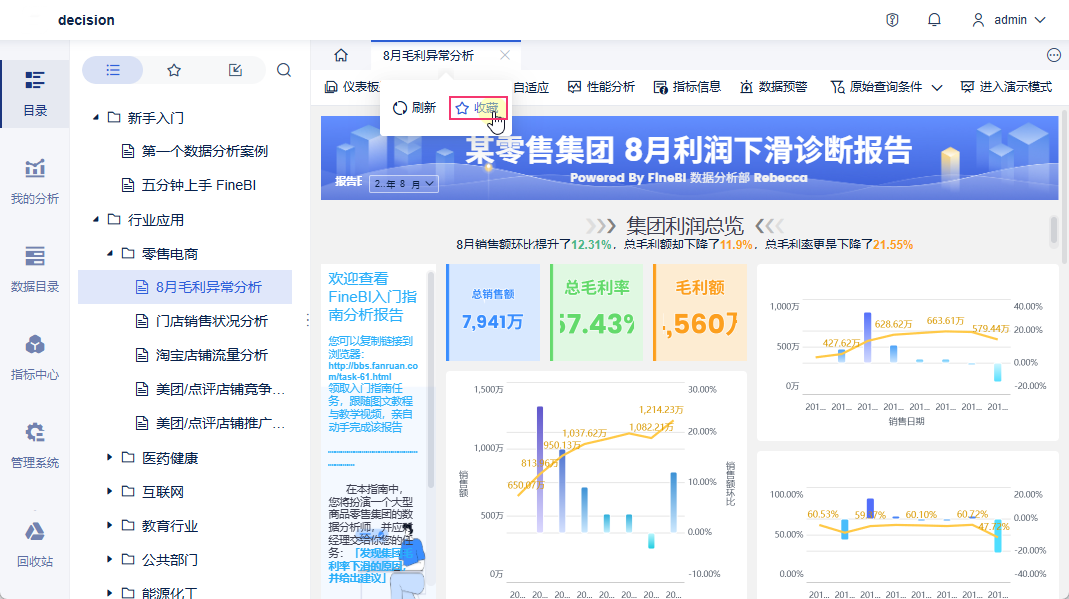This screenshot has height=599, width=1069.
Task: Click 进入演示模式 presentation mode
Action: pyautogui.click(x=1006, y=87)
